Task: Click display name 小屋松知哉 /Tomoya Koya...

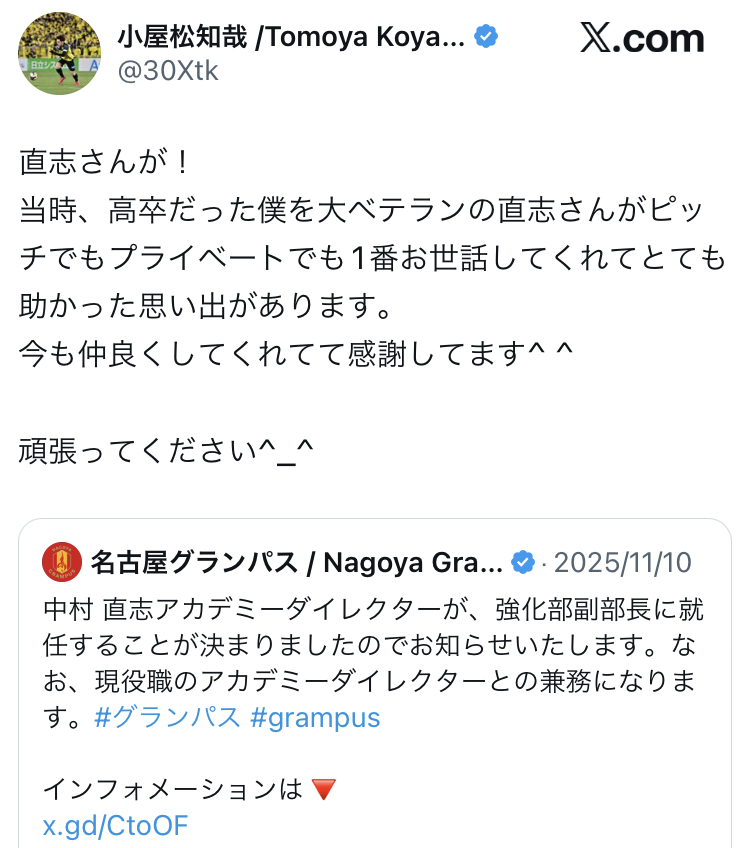Action: coord(290,38)
